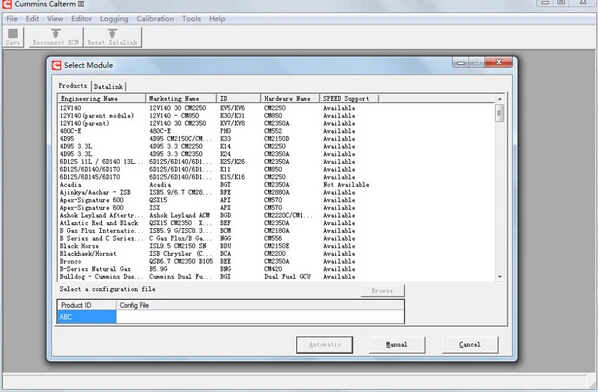Open the Tools menu
The image size is (598, 392).
pos(191,19)
